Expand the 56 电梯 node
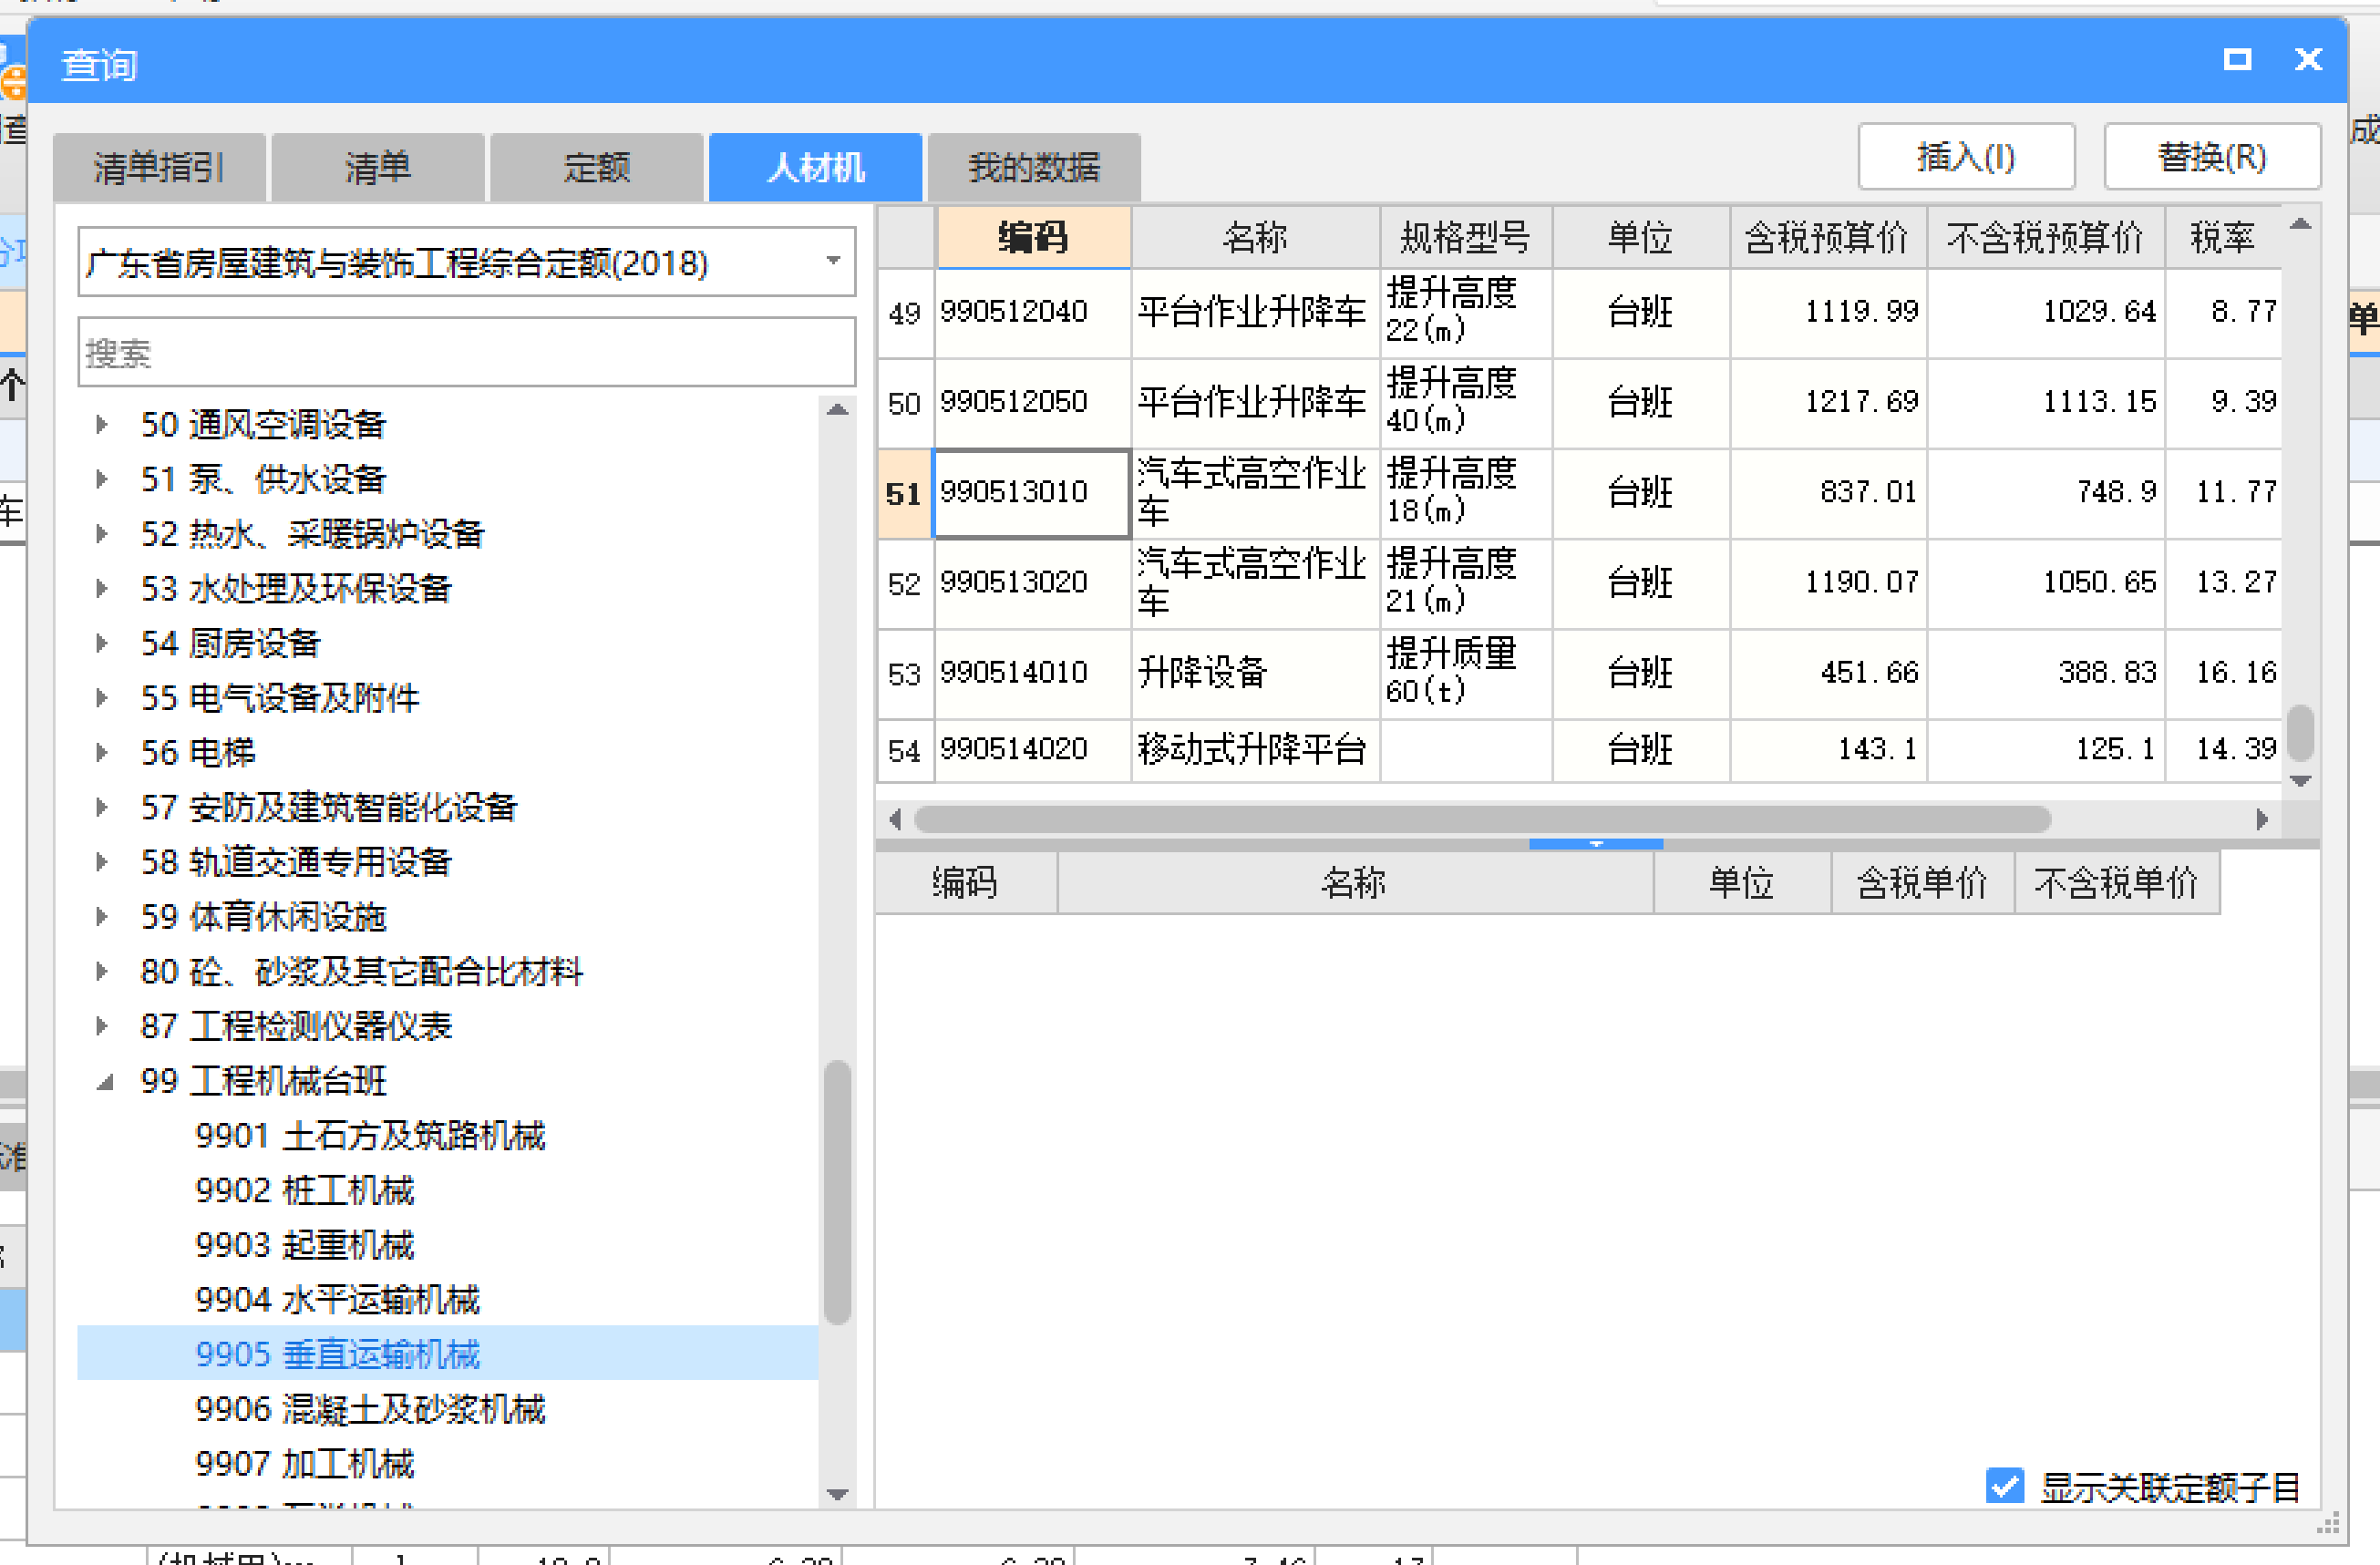The height and width of the screenshot is (1565, 2380). click(x=102, y=752)
